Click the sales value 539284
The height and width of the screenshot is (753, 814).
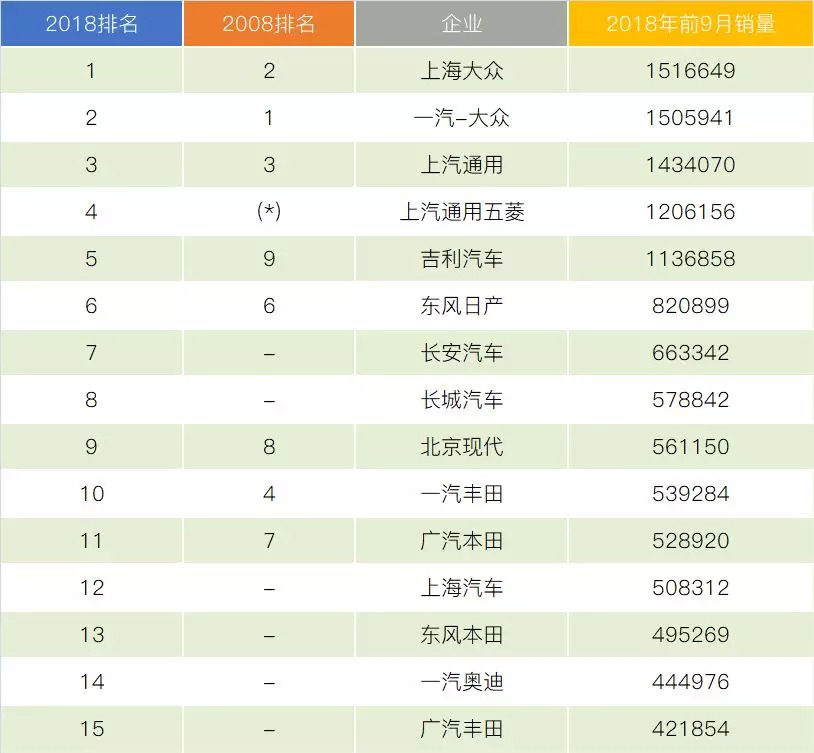pyautogui.click(x=691, y=494)
